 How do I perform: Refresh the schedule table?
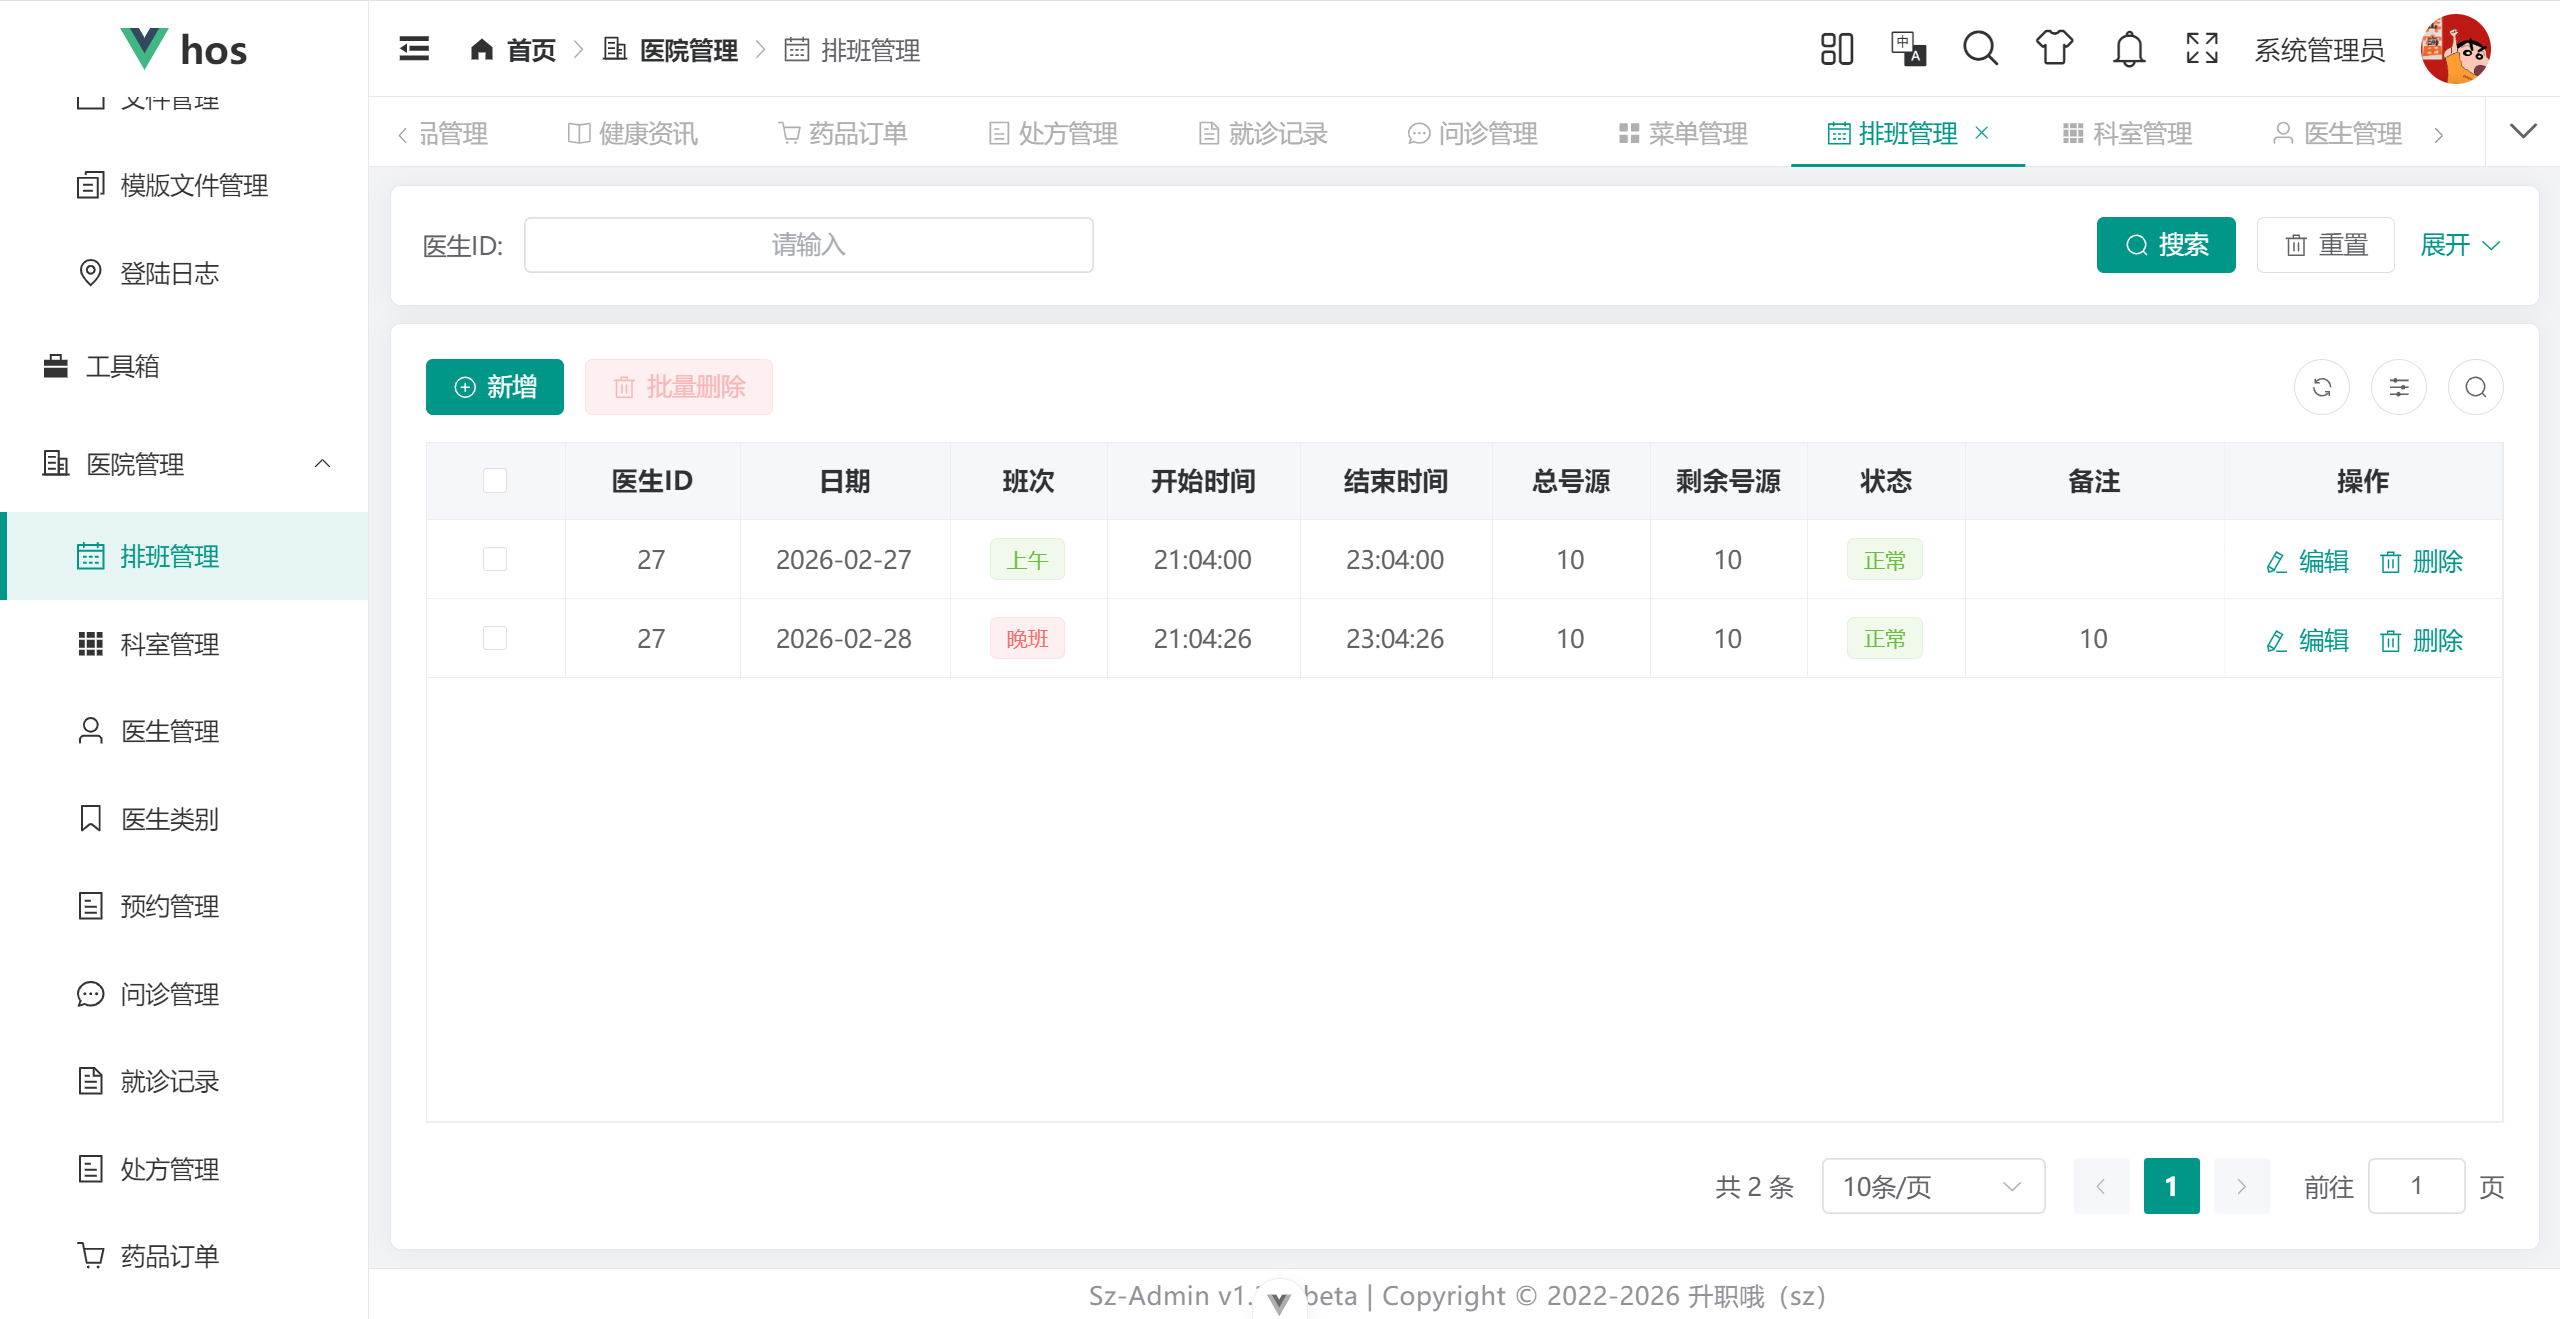pyautogui.click(x=2322, y=387)
